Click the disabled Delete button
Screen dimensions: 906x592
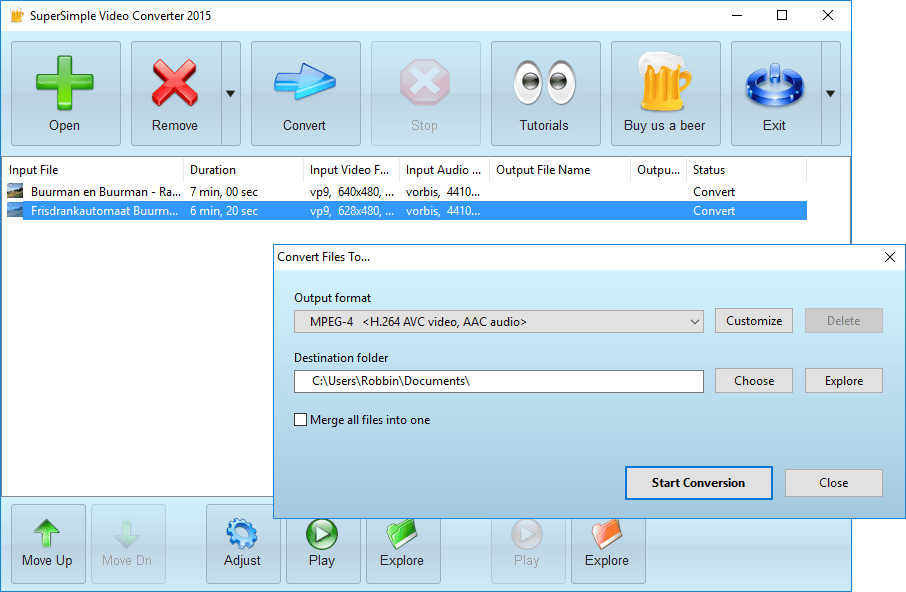coord(844,321)
